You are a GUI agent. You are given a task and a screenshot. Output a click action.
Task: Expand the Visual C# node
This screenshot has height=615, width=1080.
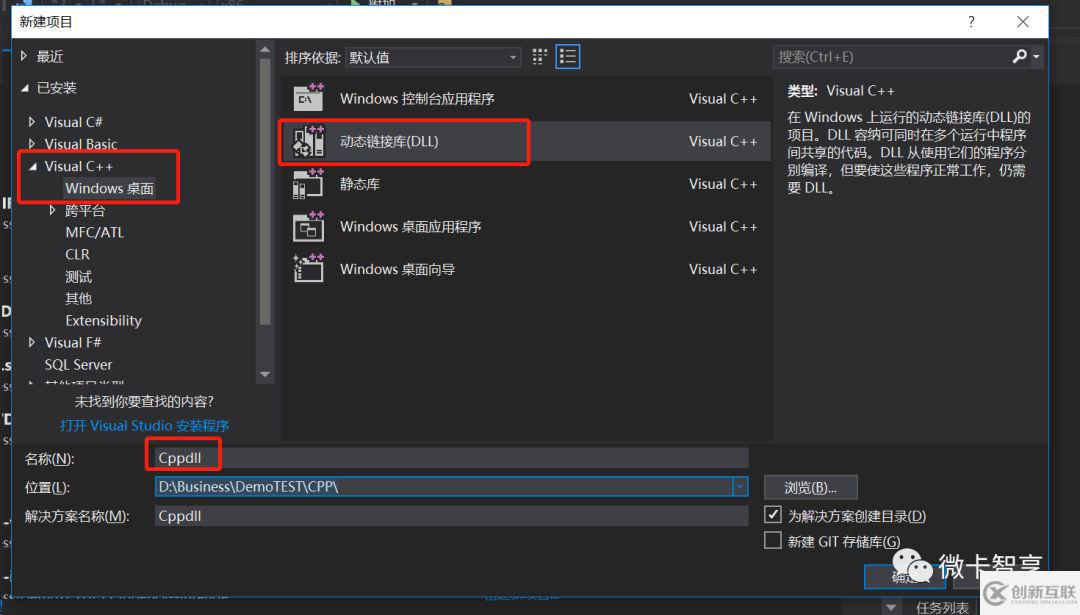tap(32, 122)
